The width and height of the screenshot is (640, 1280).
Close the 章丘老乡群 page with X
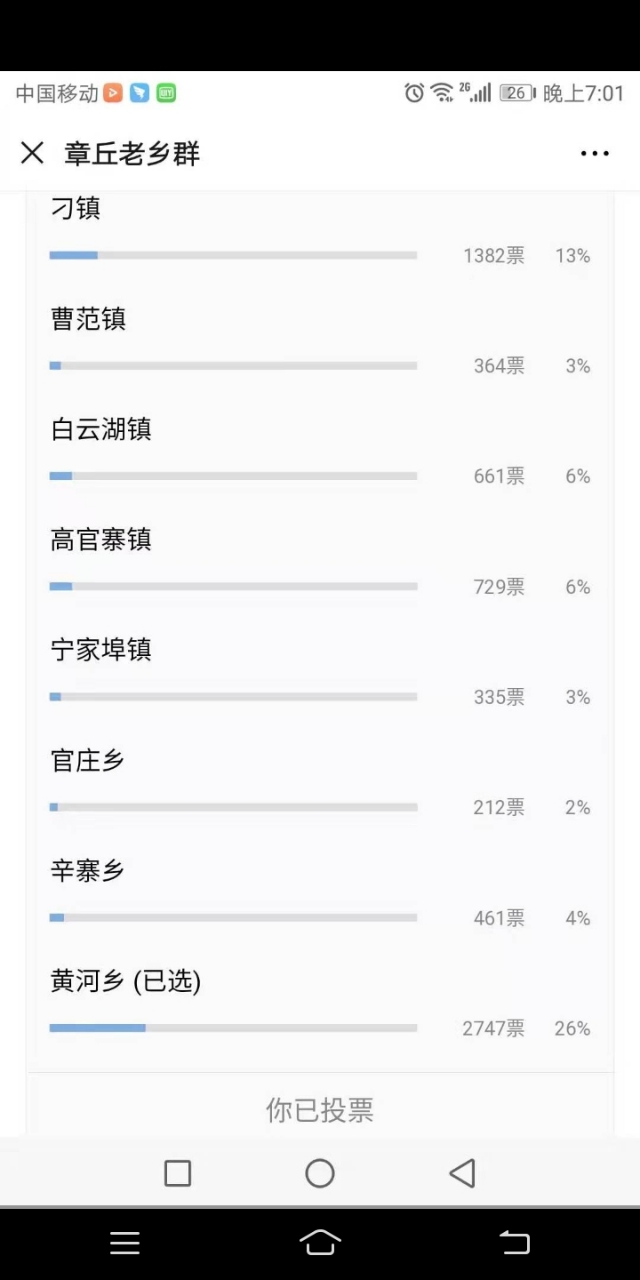(32, 153)
